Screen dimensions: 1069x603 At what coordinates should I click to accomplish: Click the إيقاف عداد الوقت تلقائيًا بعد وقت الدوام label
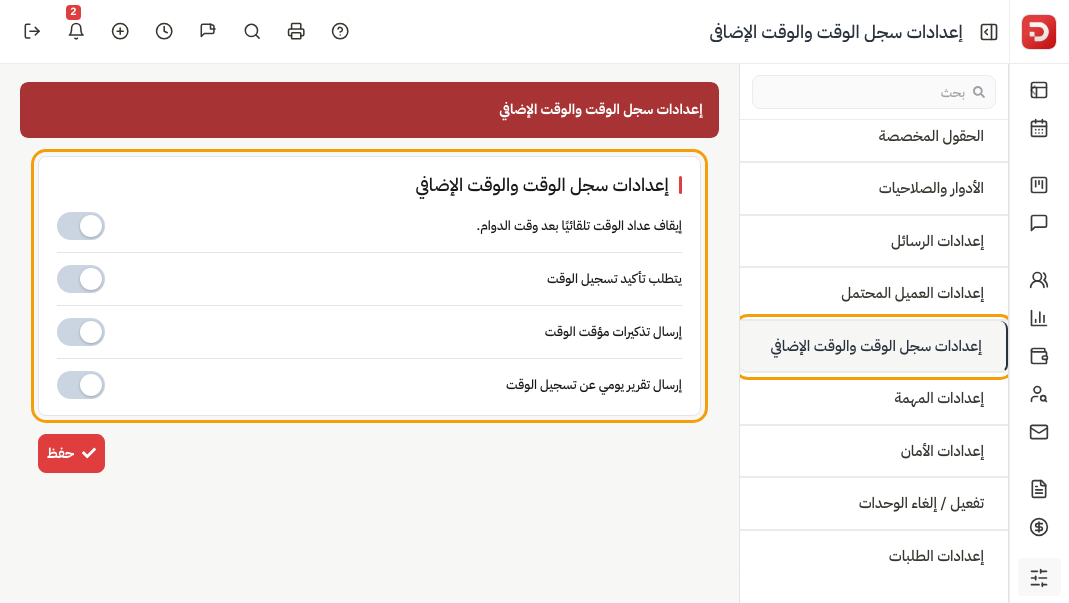[x=579, y=226]
